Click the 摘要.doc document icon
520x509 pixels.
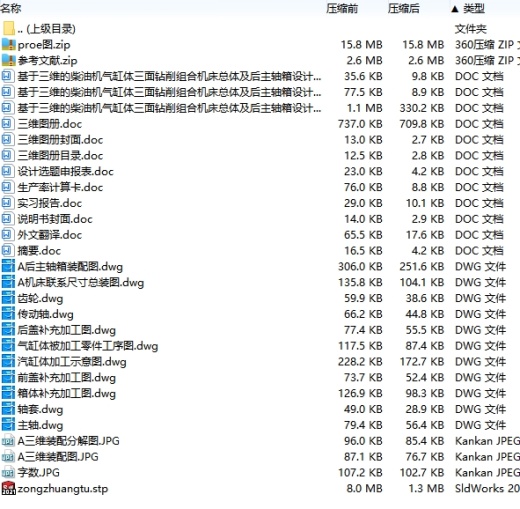coord(8,251)
